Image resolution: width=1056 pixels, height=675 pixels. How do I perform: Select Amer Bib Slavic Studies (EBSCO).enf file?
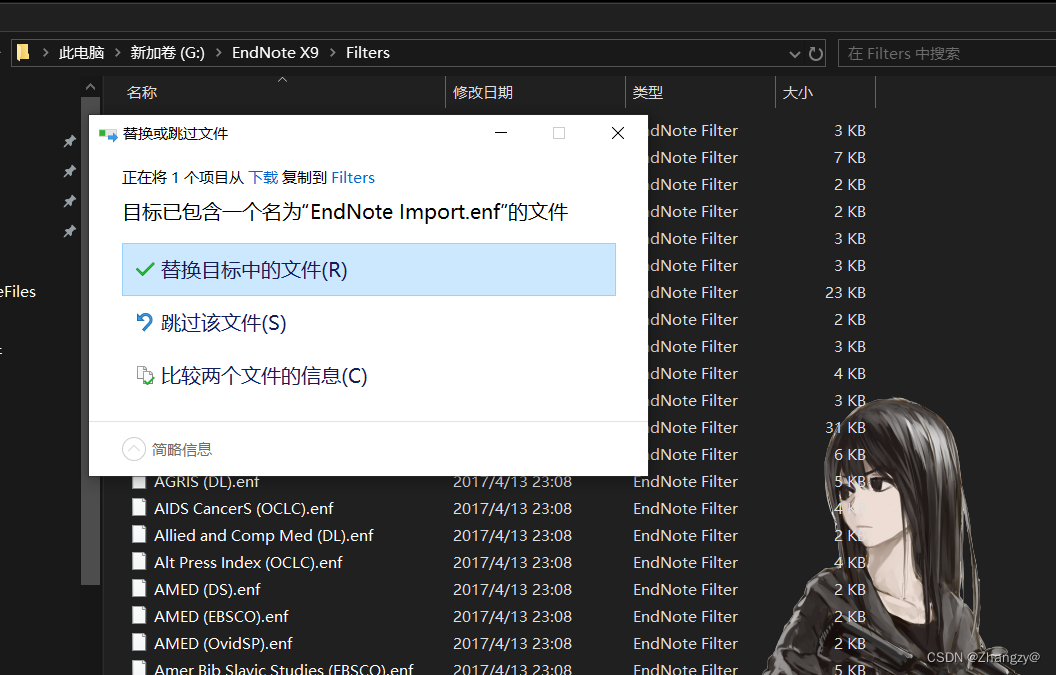pyautogui.click(x=284, y=669)
